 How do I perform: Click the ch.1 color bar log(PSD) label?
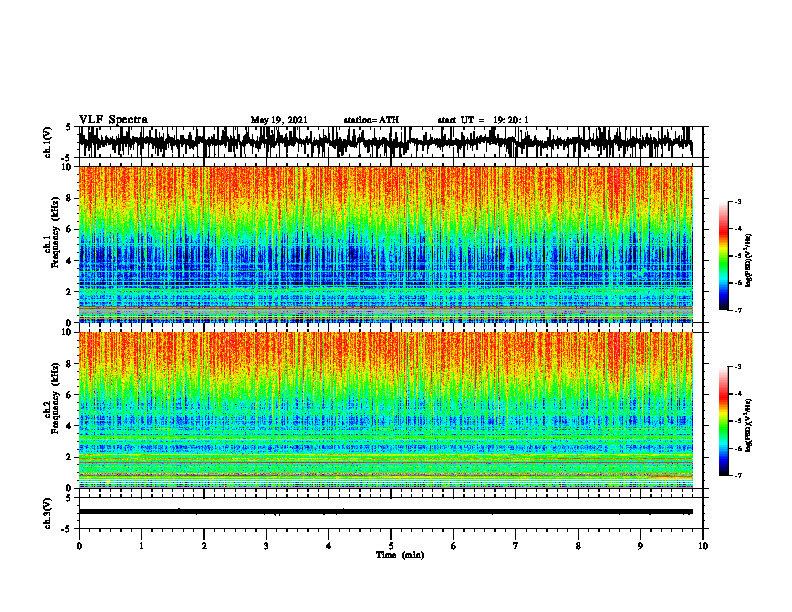coord(748,261)
